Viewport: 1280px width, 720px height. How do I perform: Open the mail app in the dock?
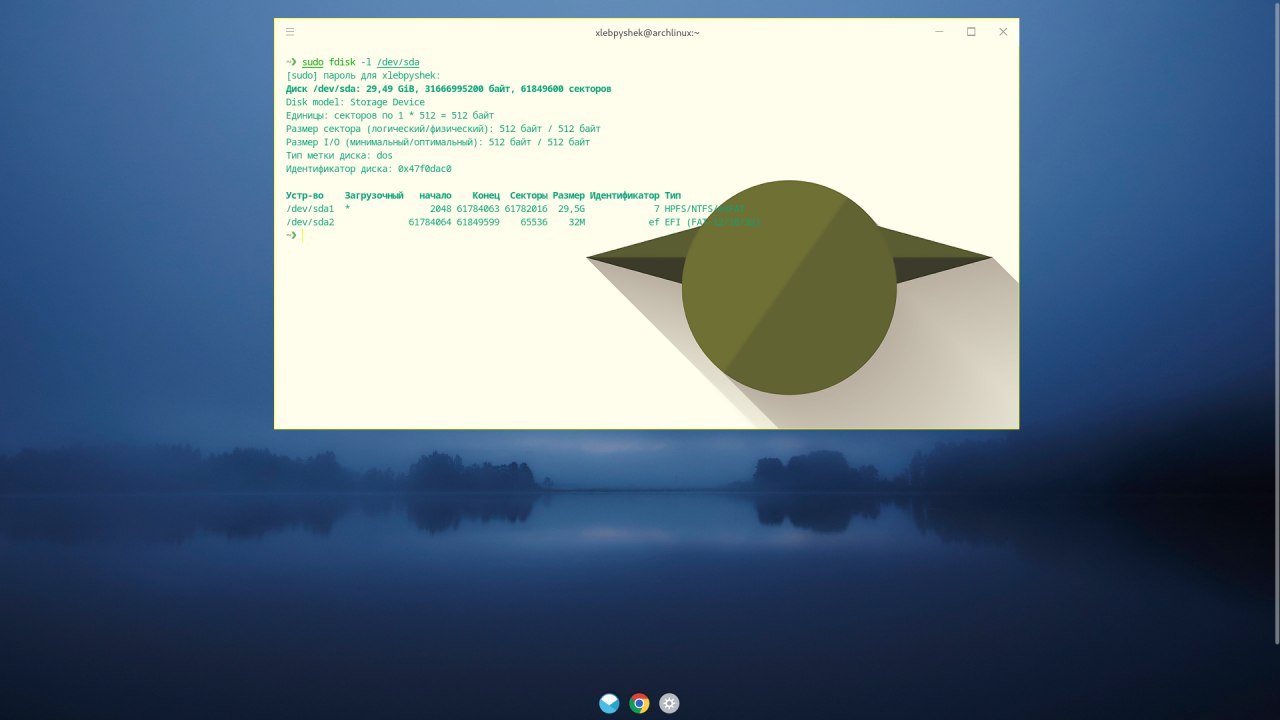click(x=609, y=703)
